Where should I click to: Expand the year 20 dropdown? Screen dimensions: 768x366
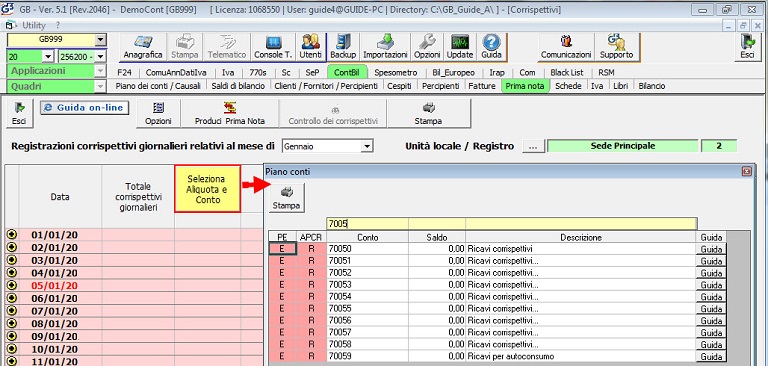tap(48, 57)
